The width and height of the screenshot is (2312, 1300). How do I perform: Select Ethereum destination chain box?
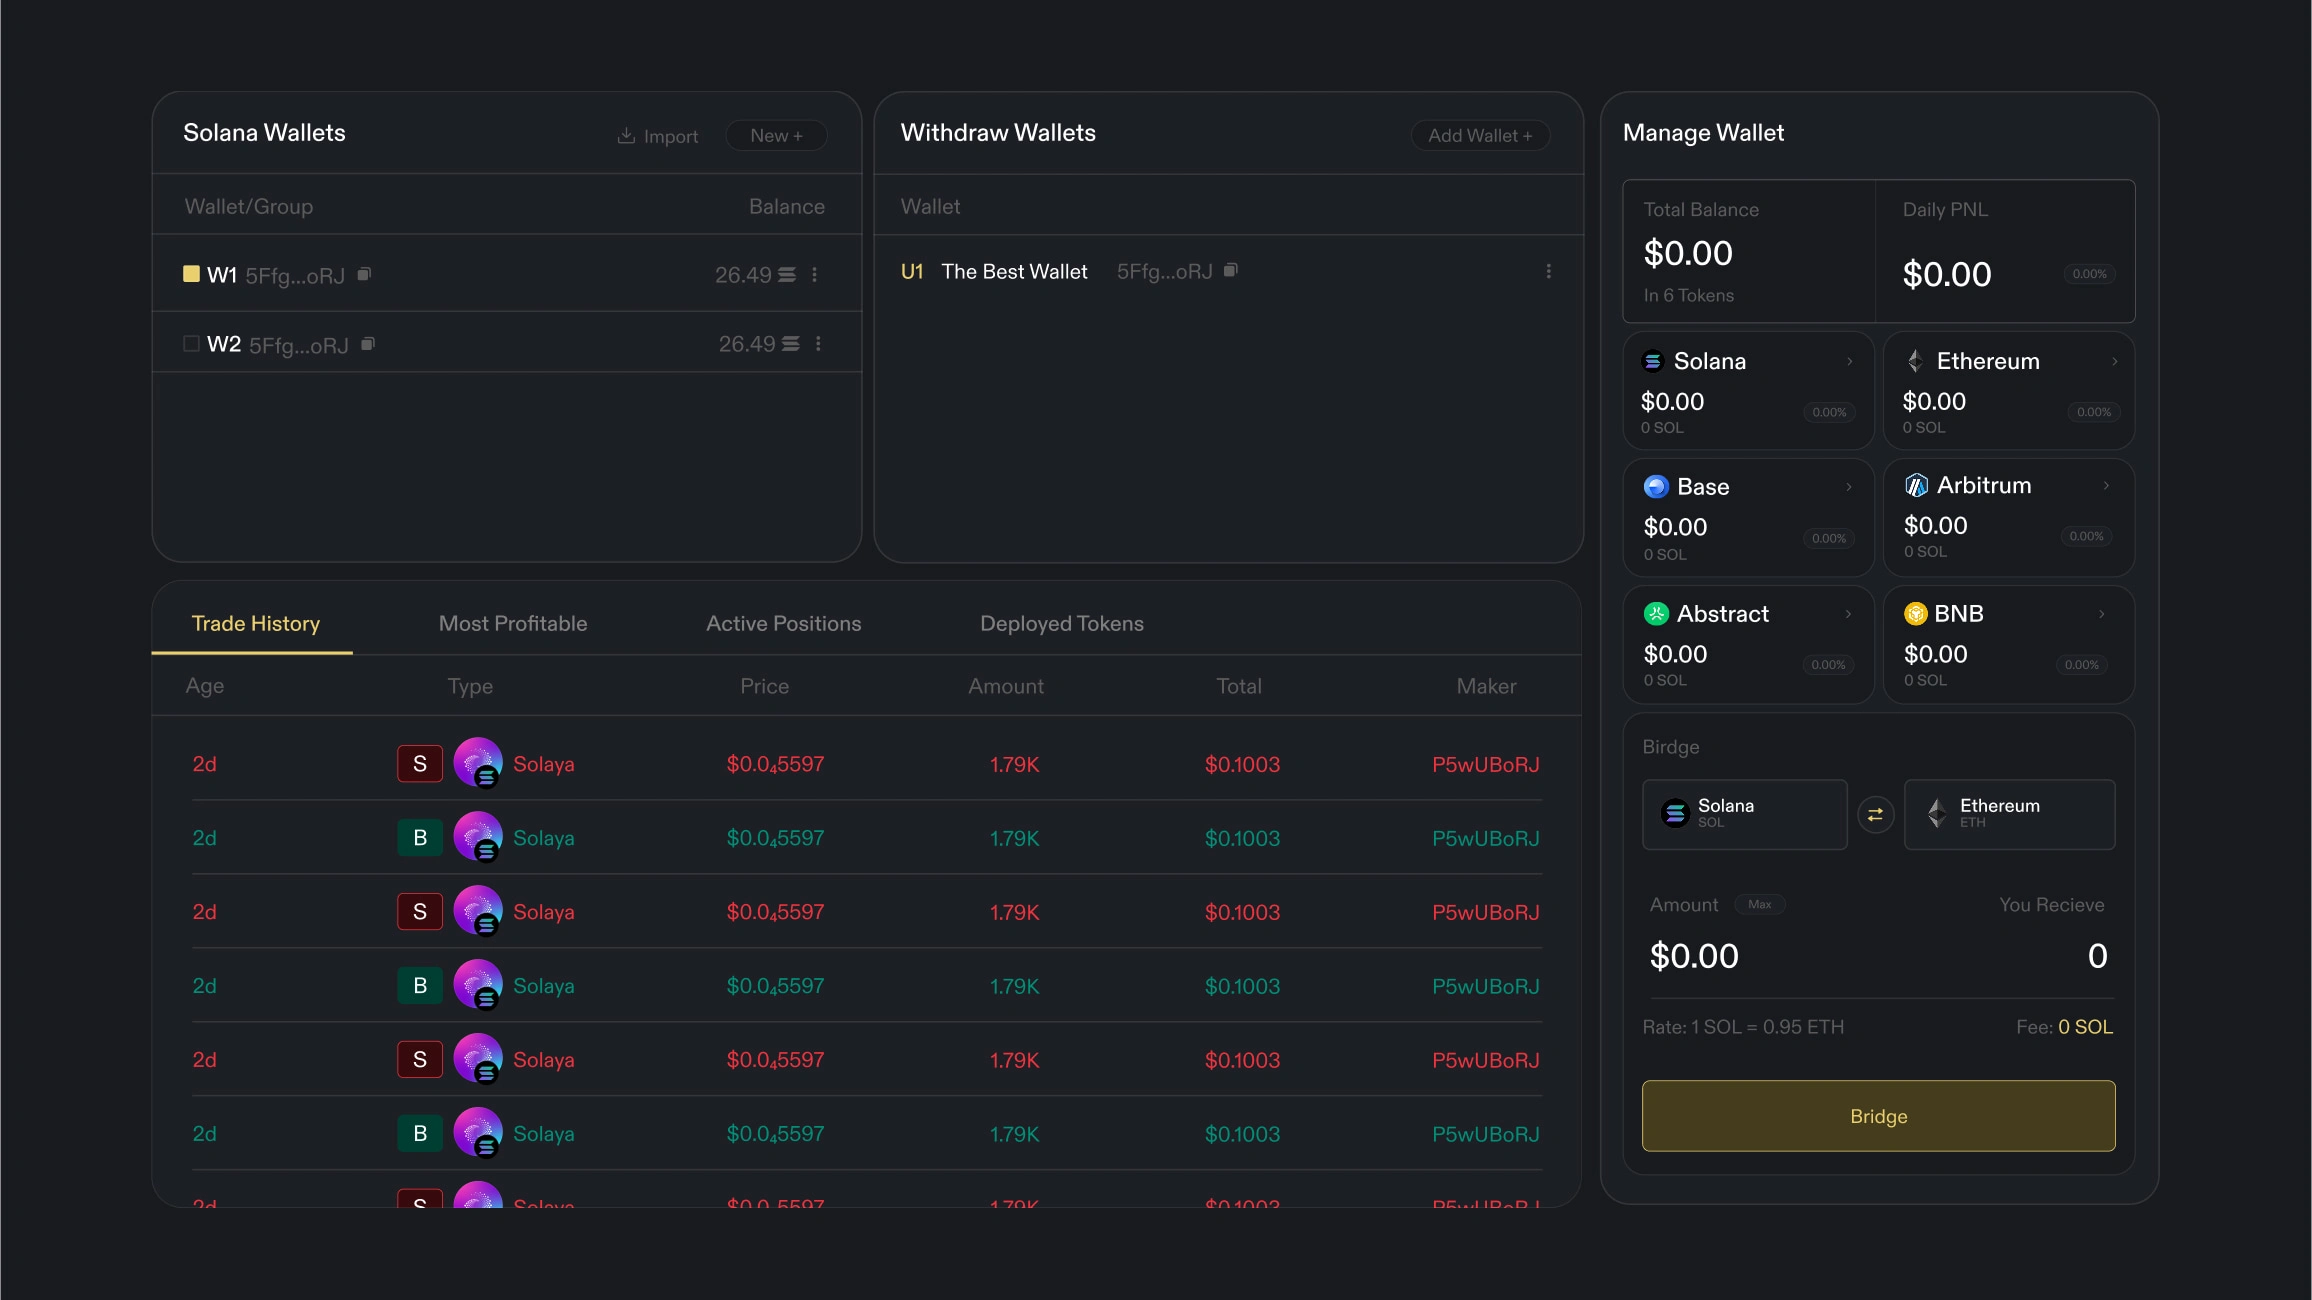(x=2009, y=815)
